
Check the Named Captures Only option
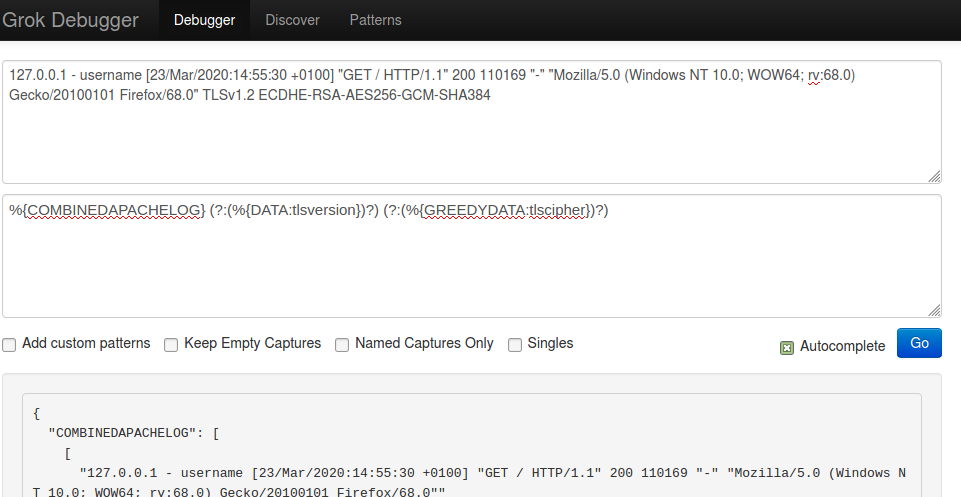[x=342, y=344]
